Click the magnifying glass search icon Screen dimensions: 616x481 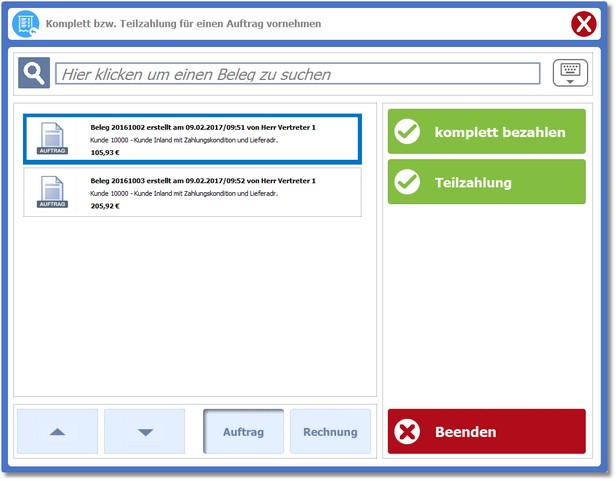point(33,74)
